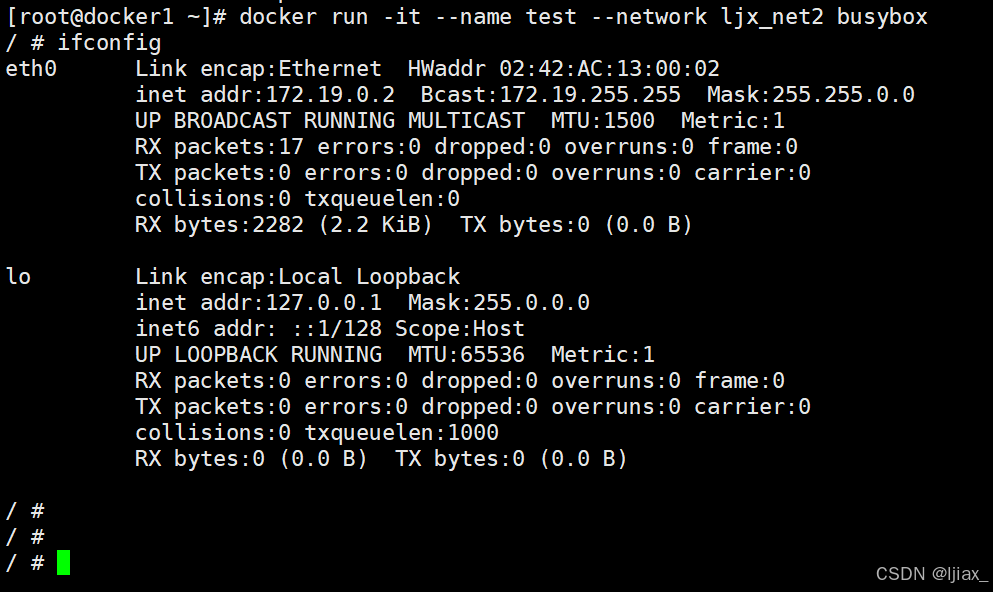
Task: Select inet addr:127.0.0.1
Action: tap(258, 302)
